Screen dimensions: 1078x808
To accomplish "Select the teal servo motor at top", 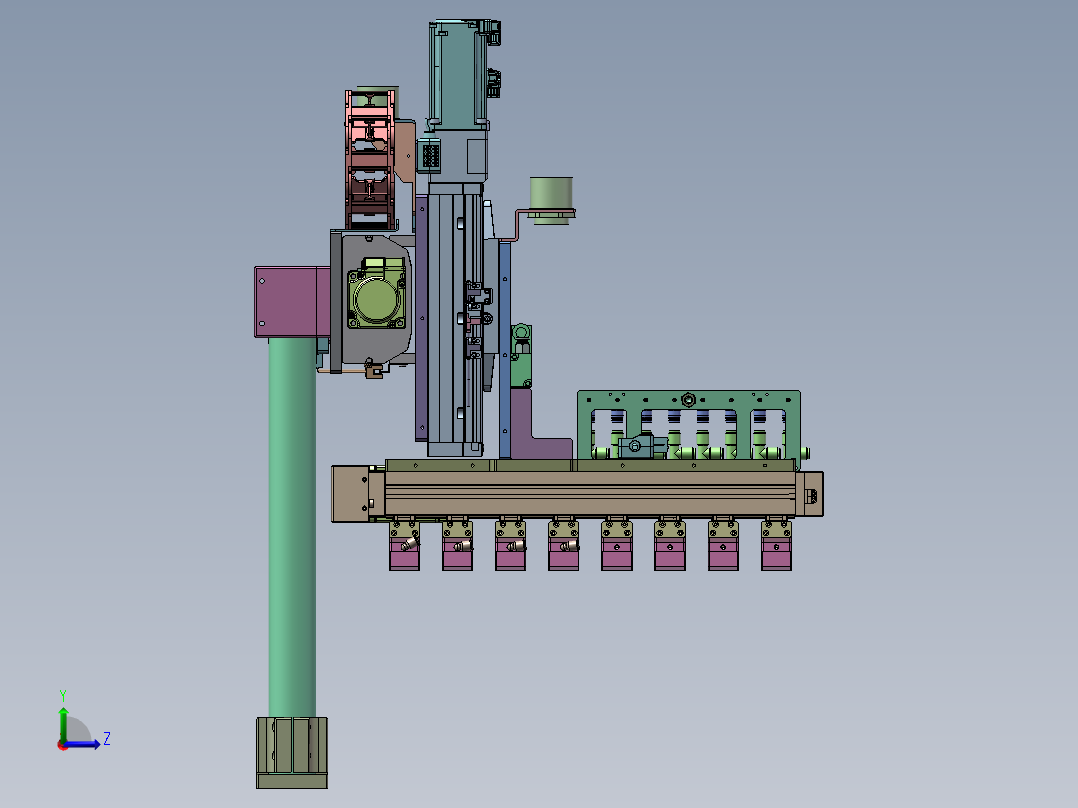I will pos(459,74).
